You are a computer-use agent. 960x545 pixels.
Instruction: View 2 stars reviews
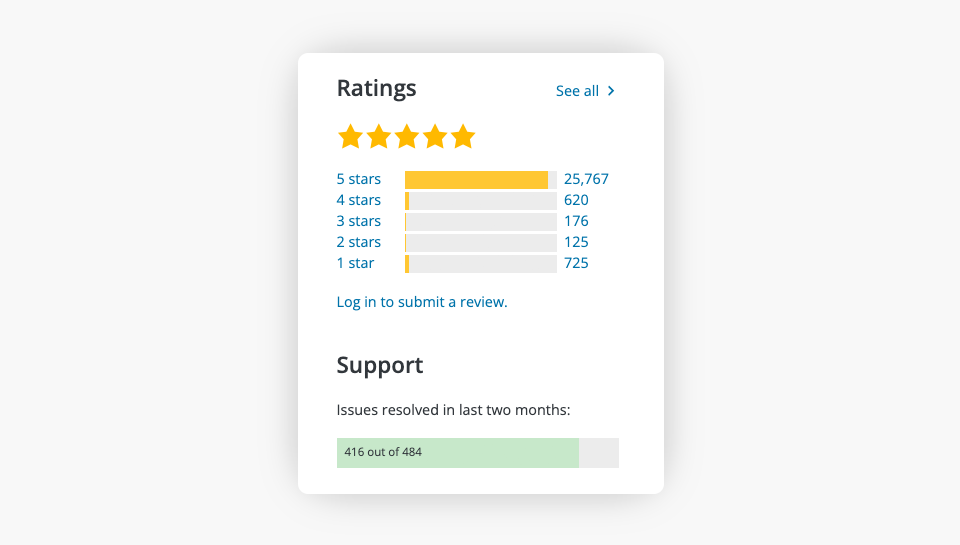[x=359, y=242]
